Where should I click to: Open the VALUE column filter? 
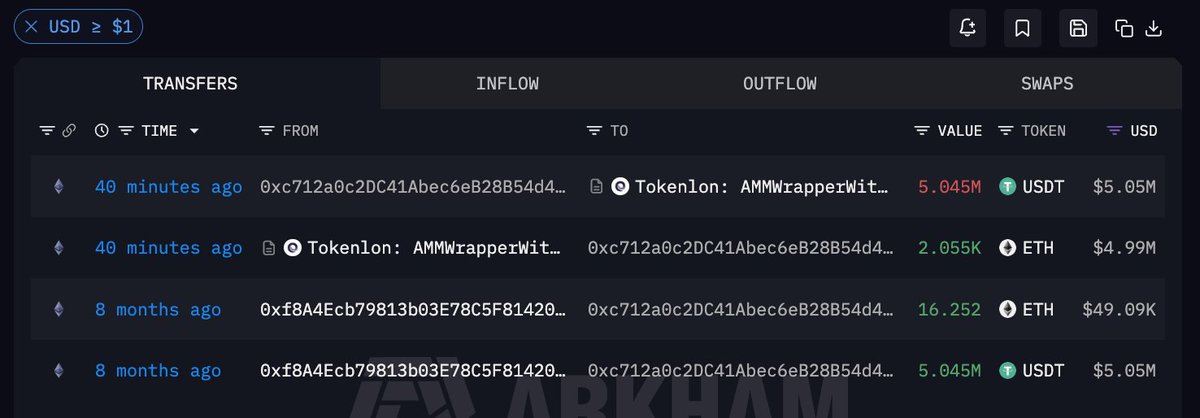pos(922,131)
